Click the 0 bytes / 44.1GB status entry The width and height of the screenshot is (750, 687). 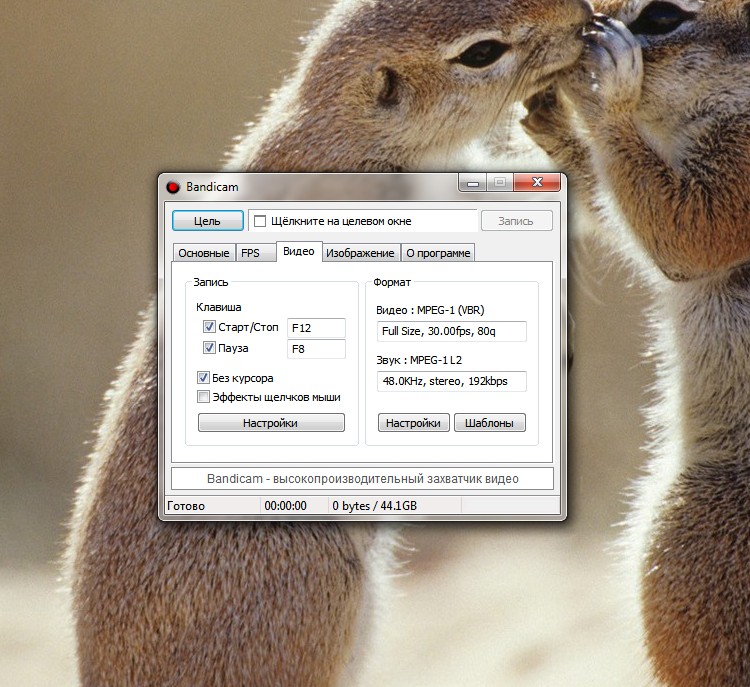tap(375, 506)
